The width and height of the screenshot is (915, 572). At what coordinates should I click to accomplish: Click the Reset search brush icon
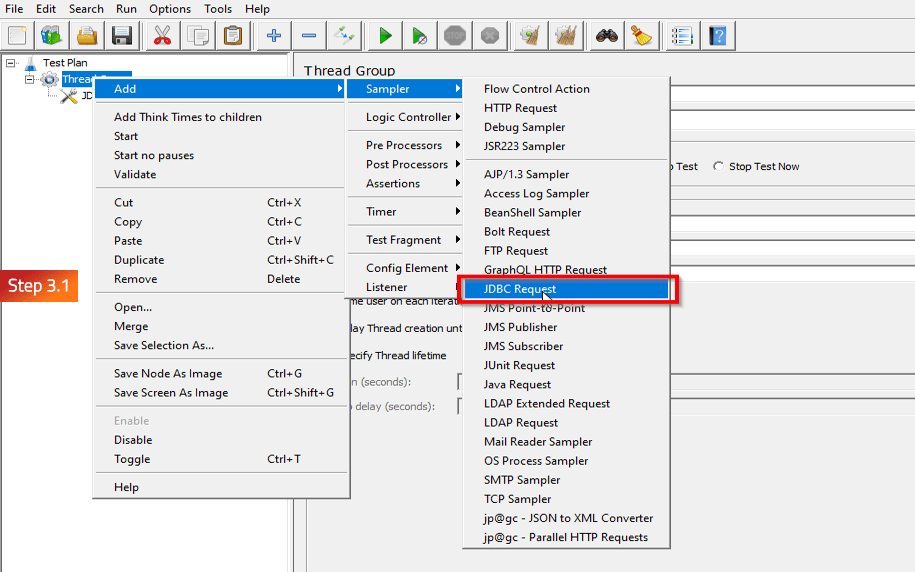pos(641,36)
